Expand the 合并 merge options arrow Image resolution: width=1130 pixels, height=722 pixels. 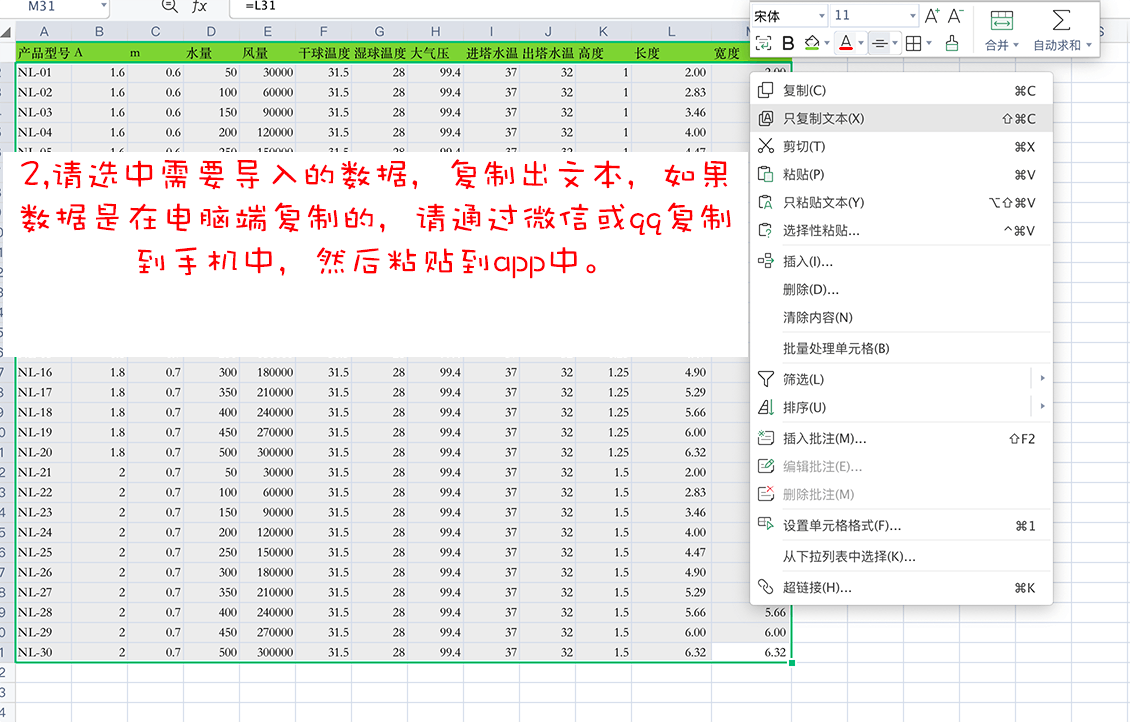pyautogui.click(x=1016, y=45)
